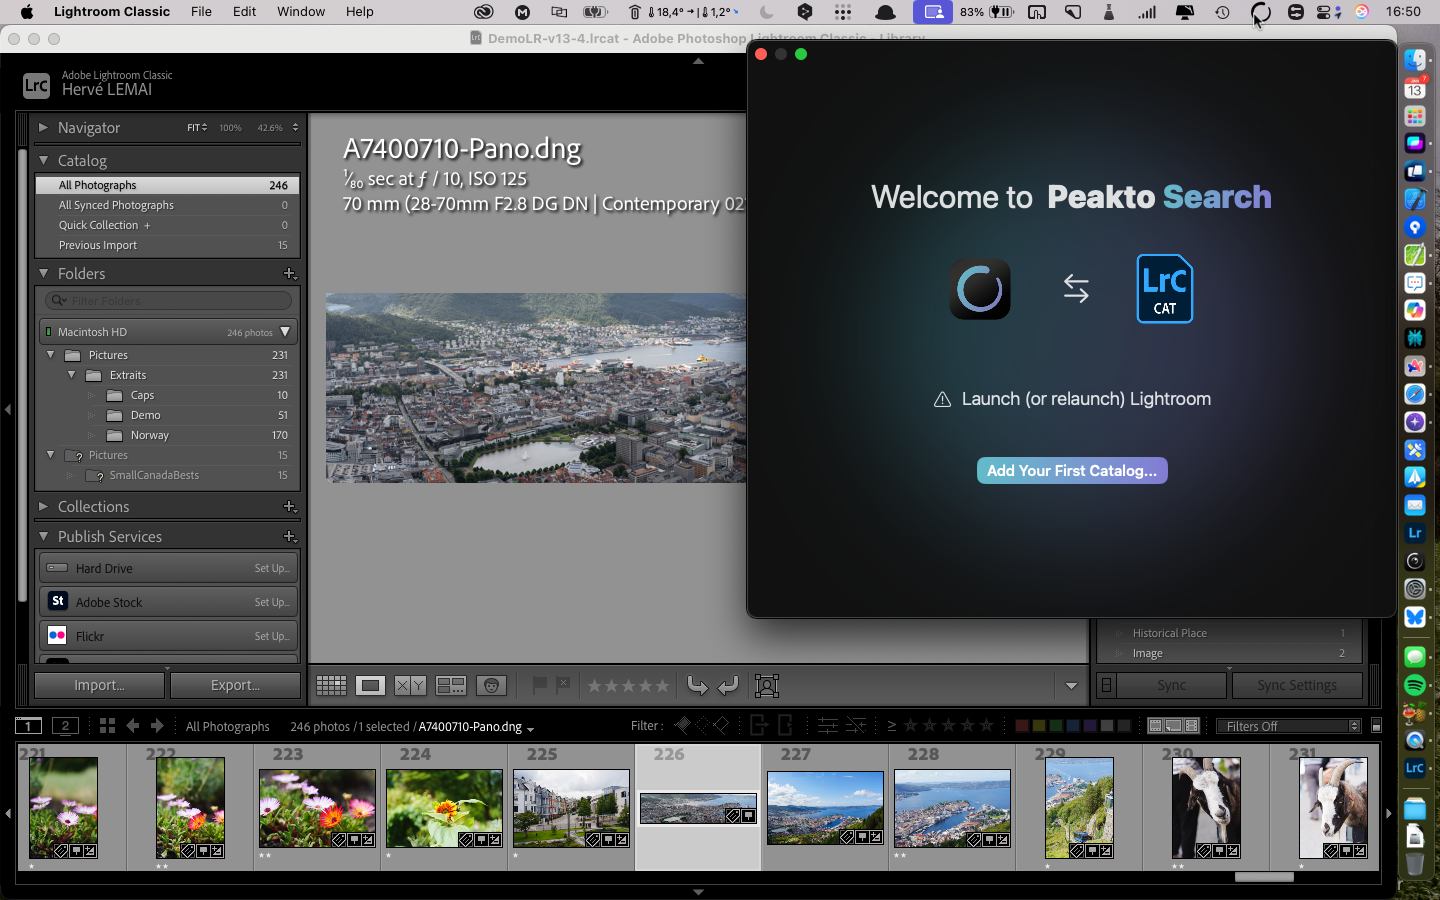Click the Lightroom Classic LrC logo badge
Image resolution: width=1440 pixels, height=900 pixels.
36,85
